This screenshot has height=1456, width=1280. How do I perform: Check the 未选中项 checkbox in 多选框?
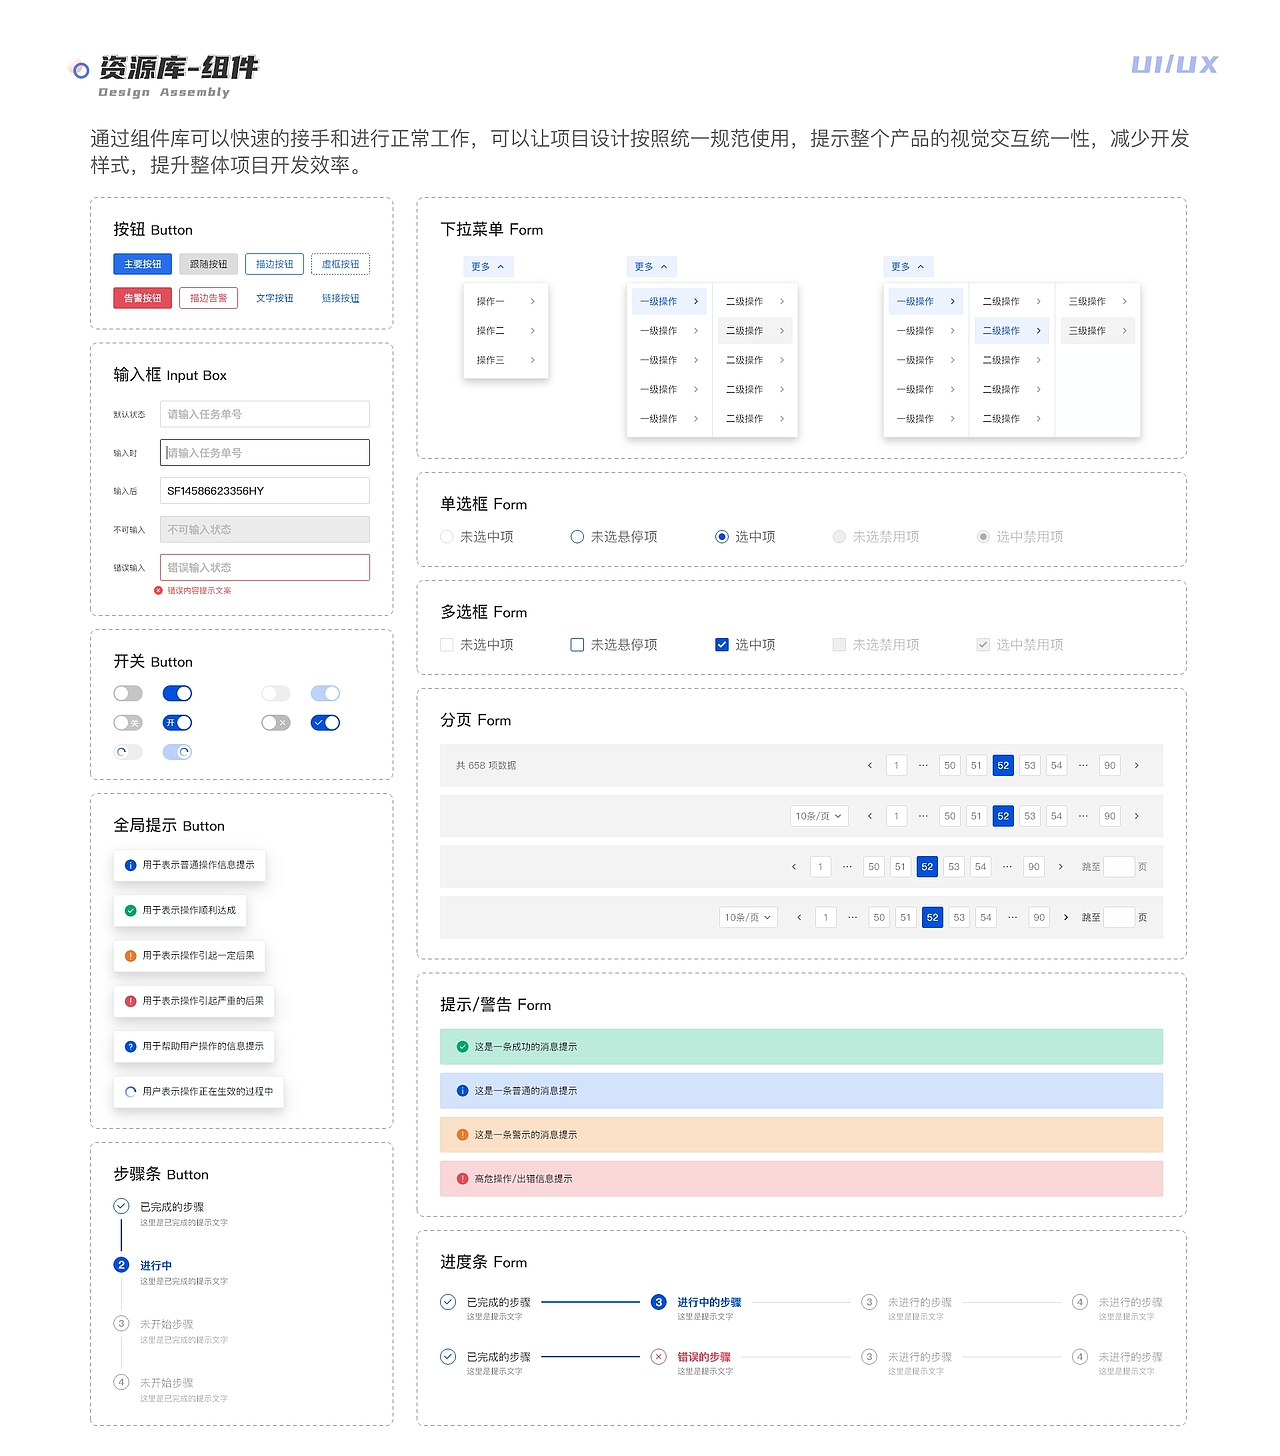[x=446, y=645]
